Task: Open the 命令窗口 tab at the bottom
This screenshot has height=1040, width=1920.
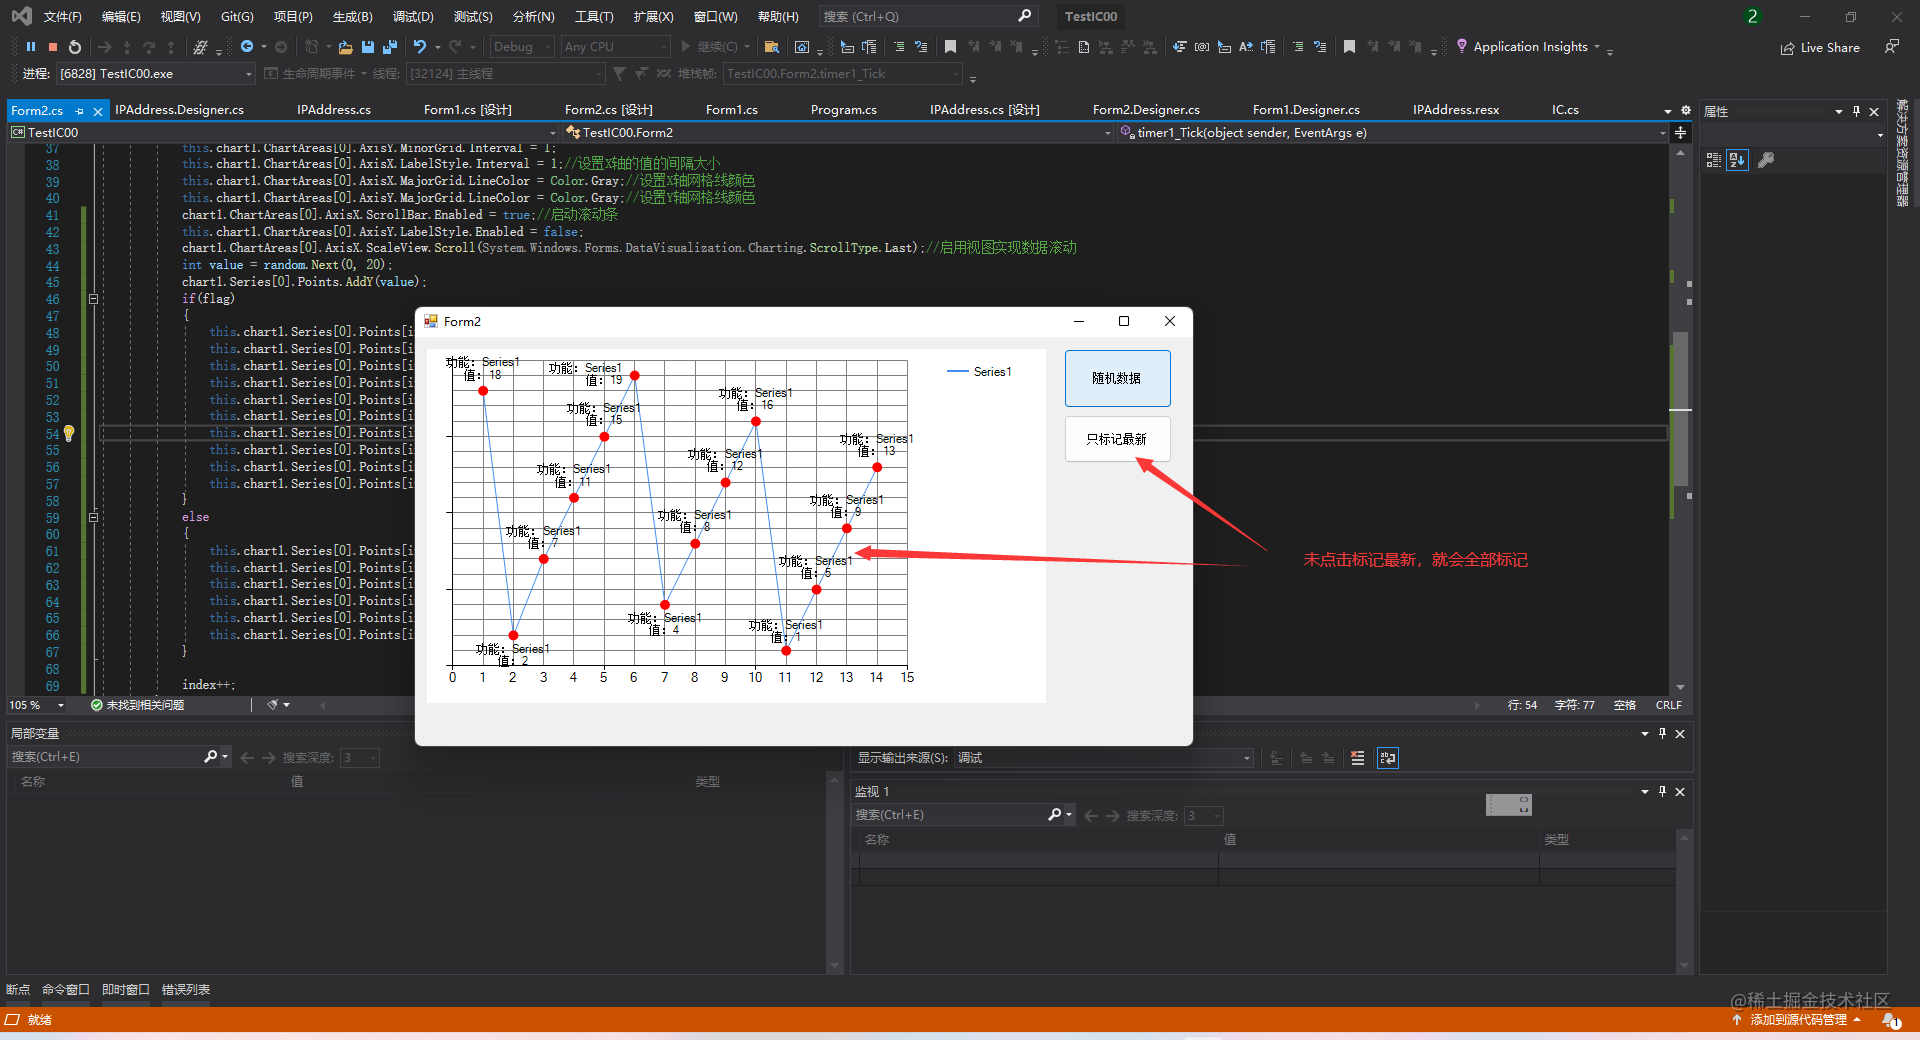Action: tap(66, 989)
